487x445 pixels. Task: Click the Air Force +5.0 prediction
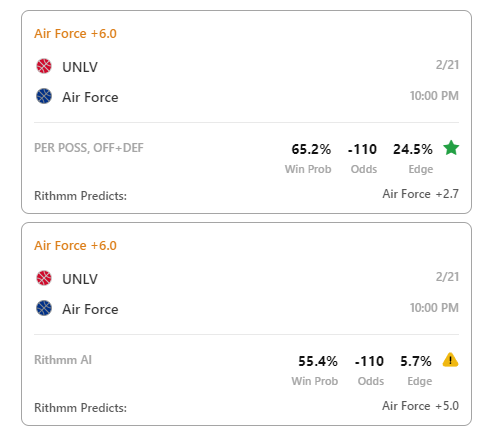click(421, 406)
